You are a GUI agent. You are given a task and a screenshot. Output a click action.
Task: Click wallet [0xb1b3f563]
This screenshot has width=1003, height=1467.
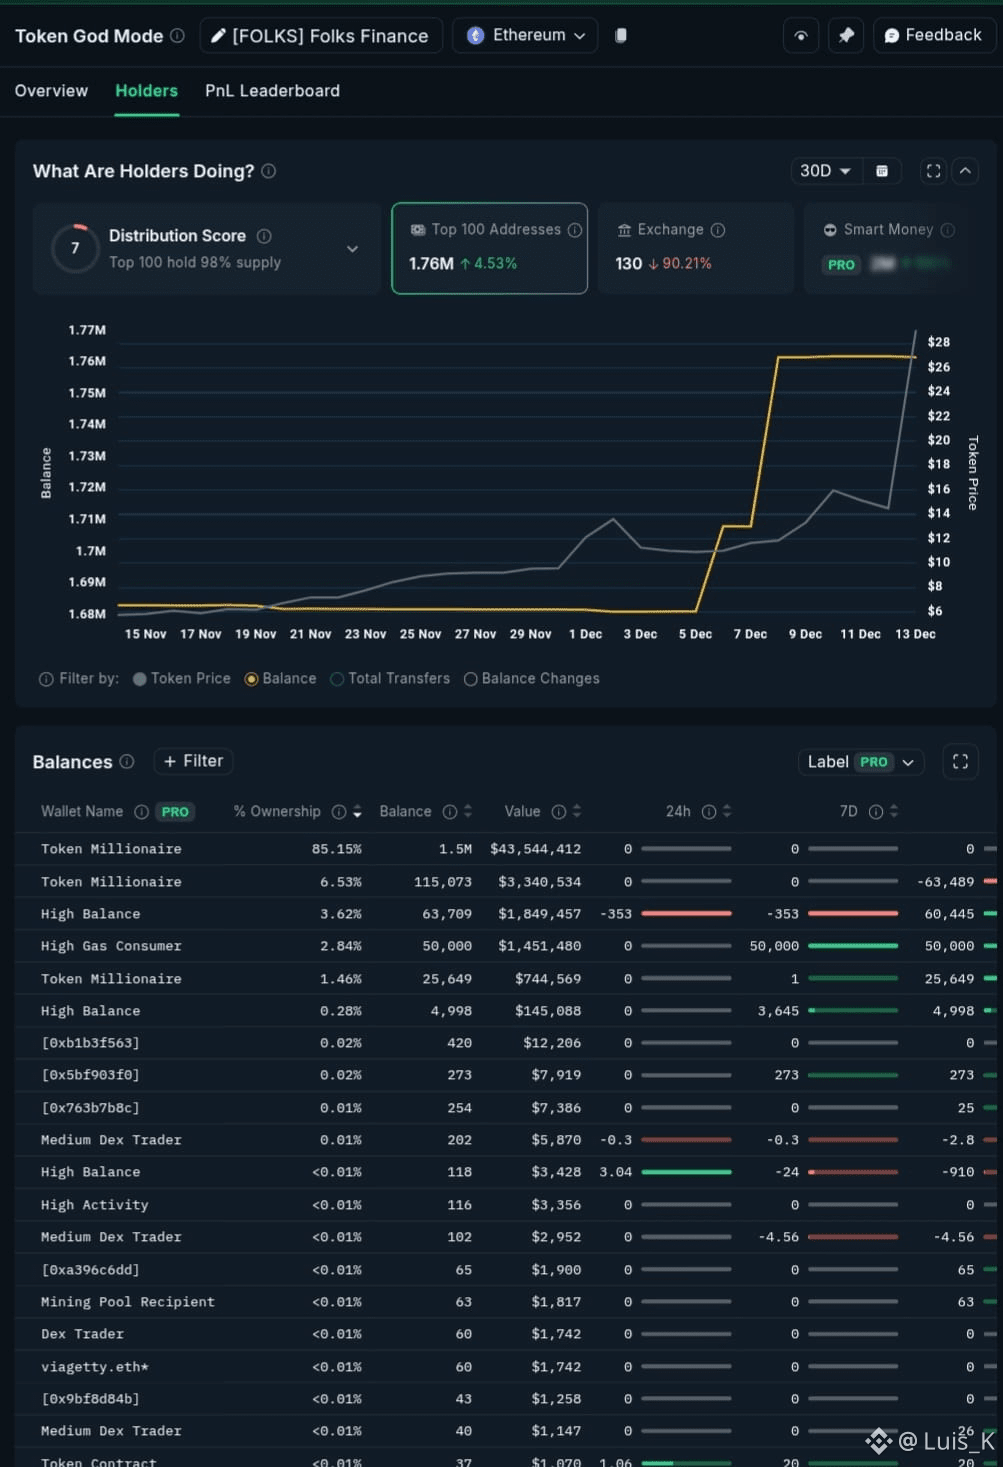[x=90, y=1043]
